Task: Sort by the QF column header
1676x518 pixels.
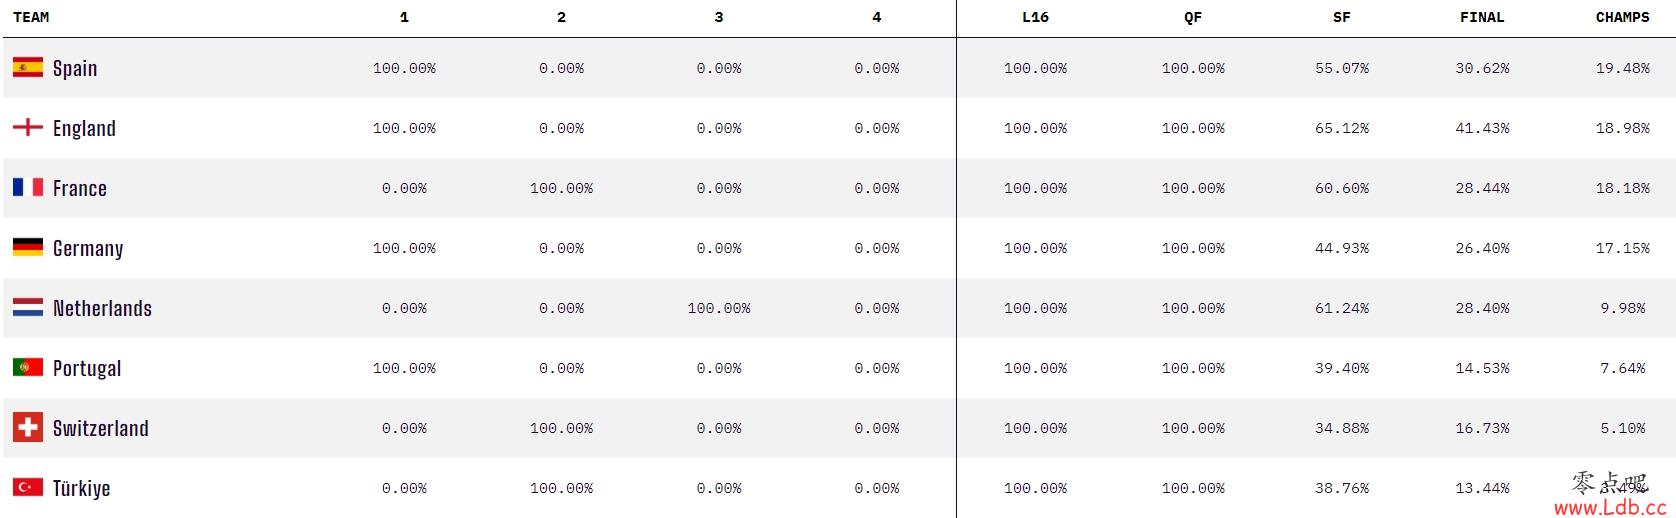Action: coord(1193,17)
